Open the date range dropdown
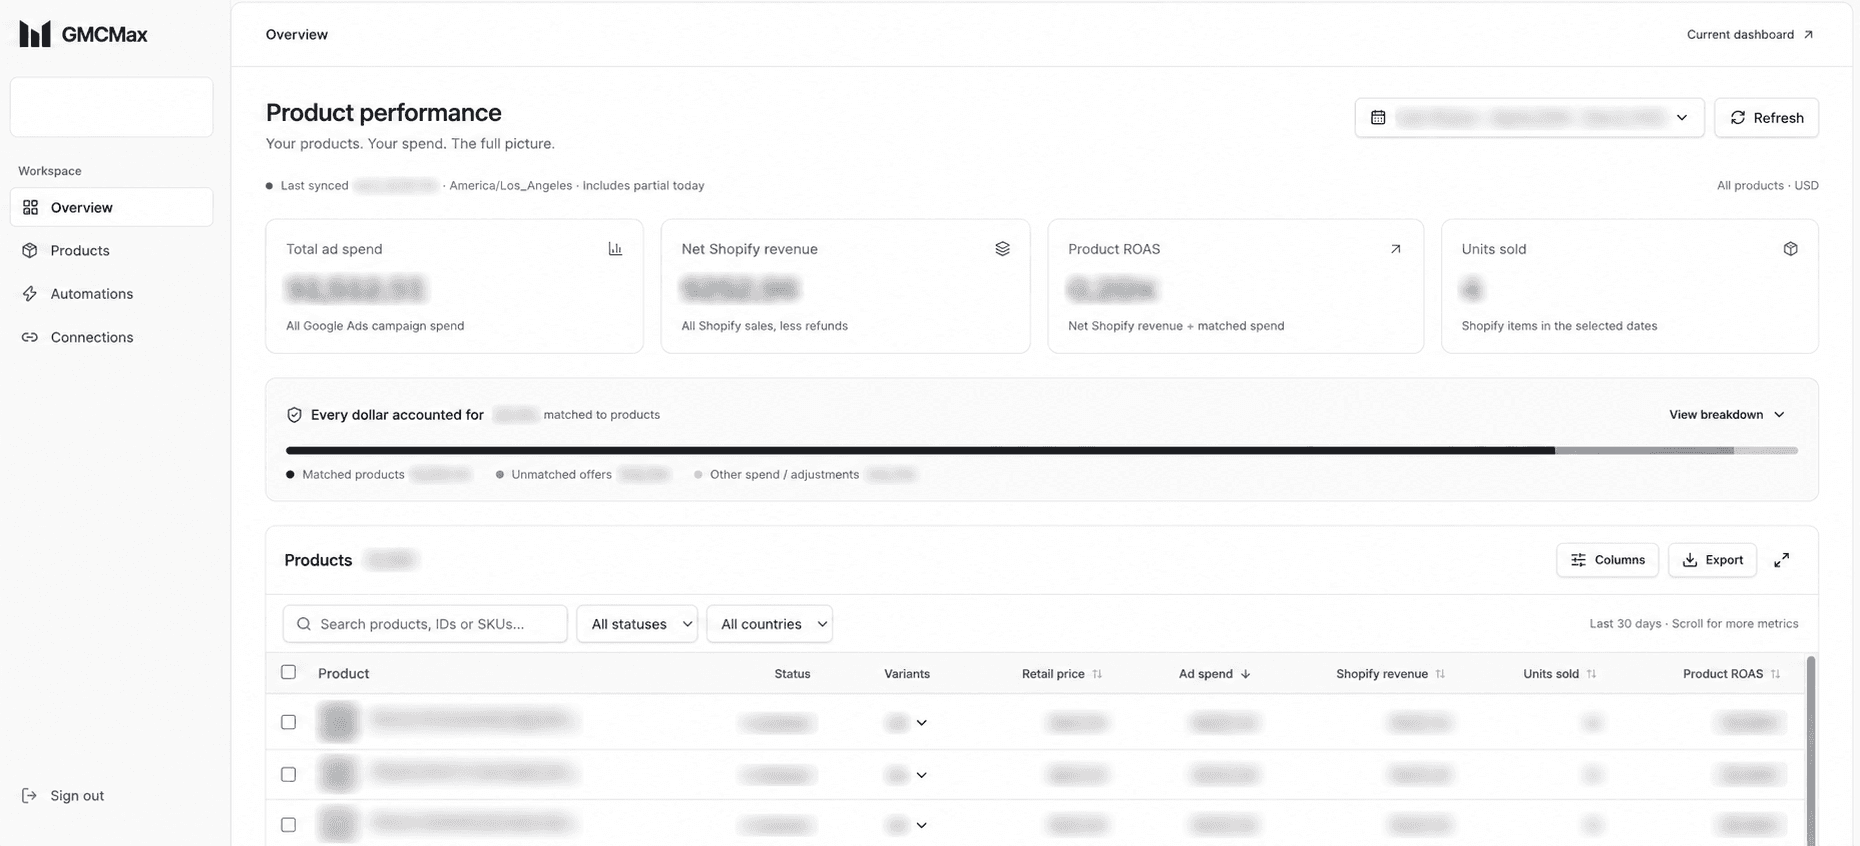The image size is (1860, 846). (x=1529, y=117)
